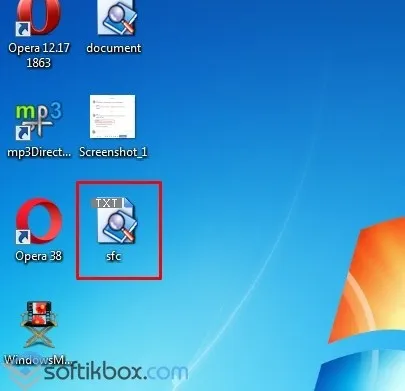
Task: Select the Opera 38 shortcut icon
Action: pos(39,221)
